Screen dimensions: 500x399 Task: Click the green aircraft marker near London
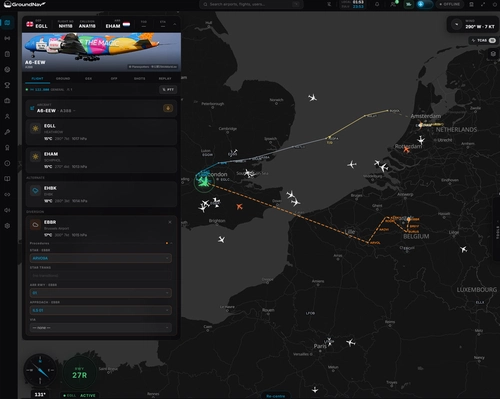click(x=204, y=182)
